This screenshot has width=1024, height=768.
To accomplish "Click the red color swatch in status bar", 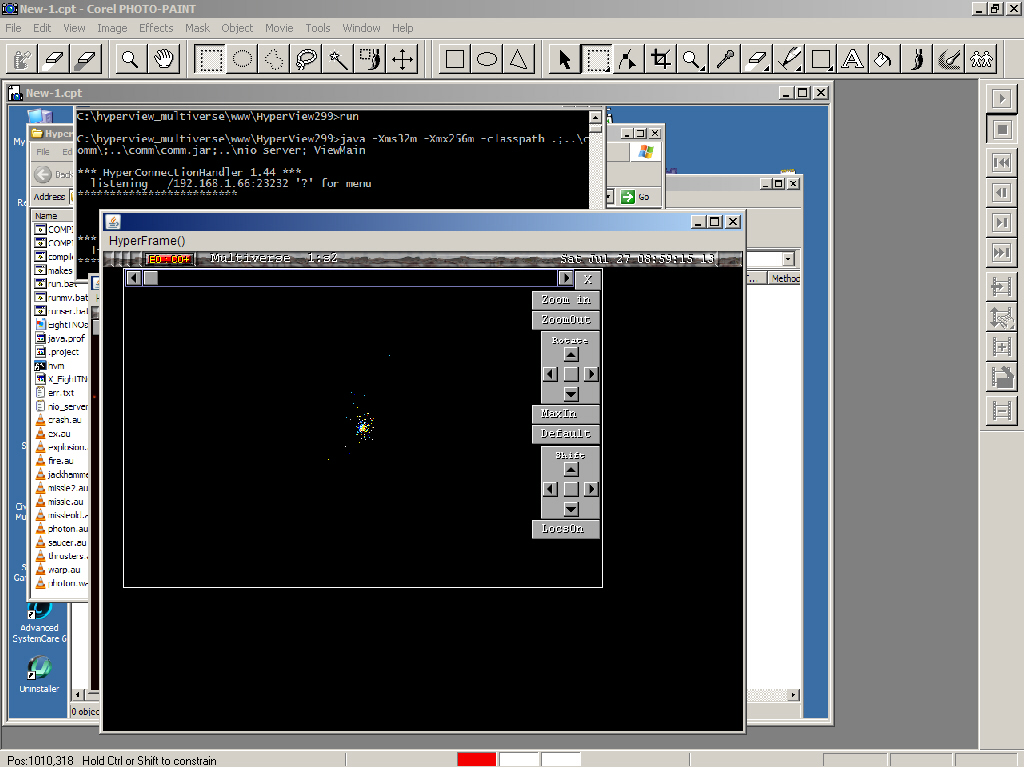I will pos(476,760).
